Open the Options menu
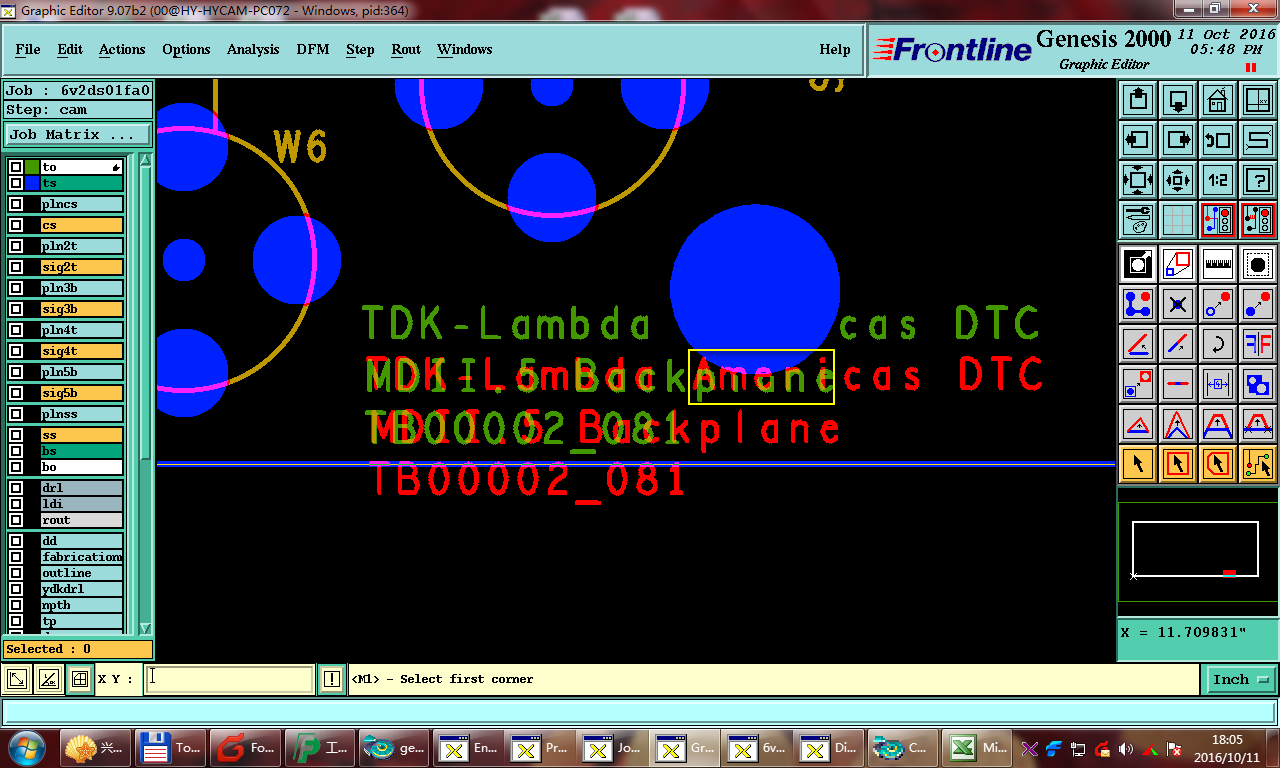The width and height of the screenshot is (1280, 768). [x=186, y=49]
